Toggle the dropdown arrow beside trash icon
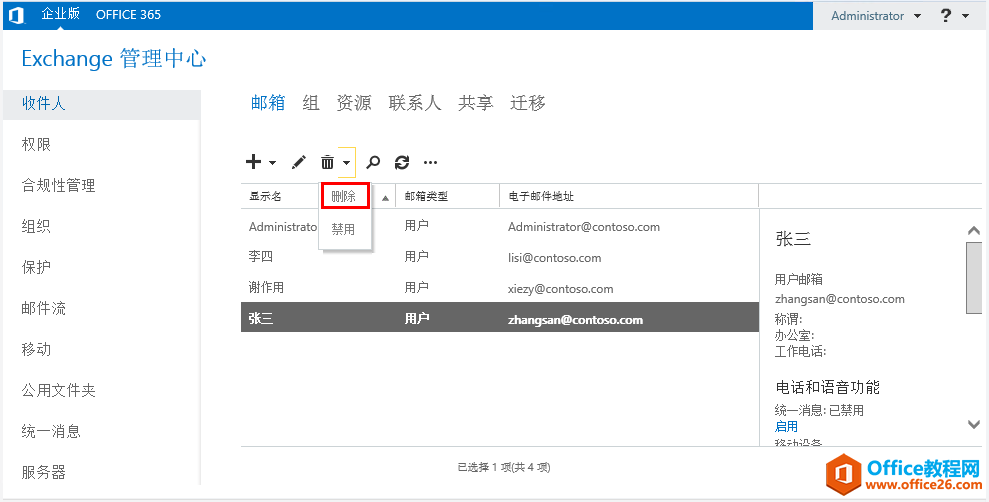 pyautogui.click(x=346, y=163)
